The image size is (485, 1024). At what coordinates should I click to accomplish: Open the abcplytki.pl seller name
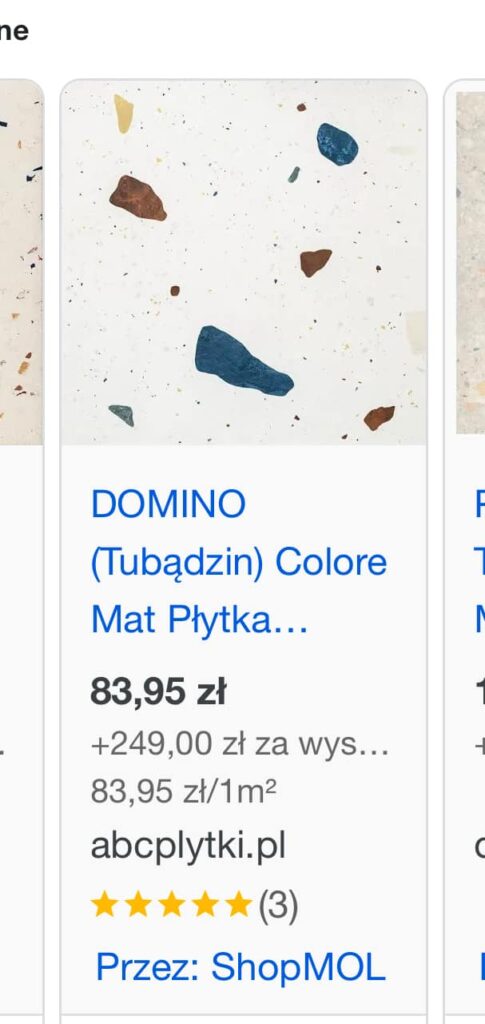[x=188, y=846]
